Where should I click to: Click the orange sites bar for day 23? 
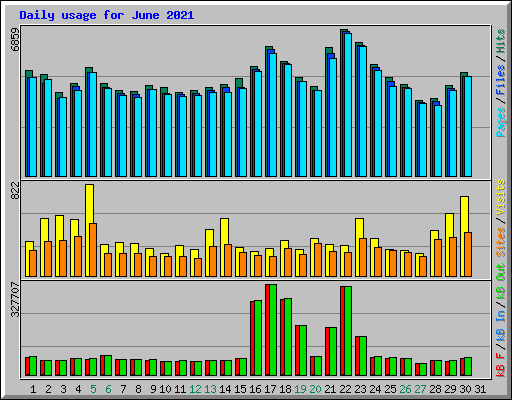363,257
